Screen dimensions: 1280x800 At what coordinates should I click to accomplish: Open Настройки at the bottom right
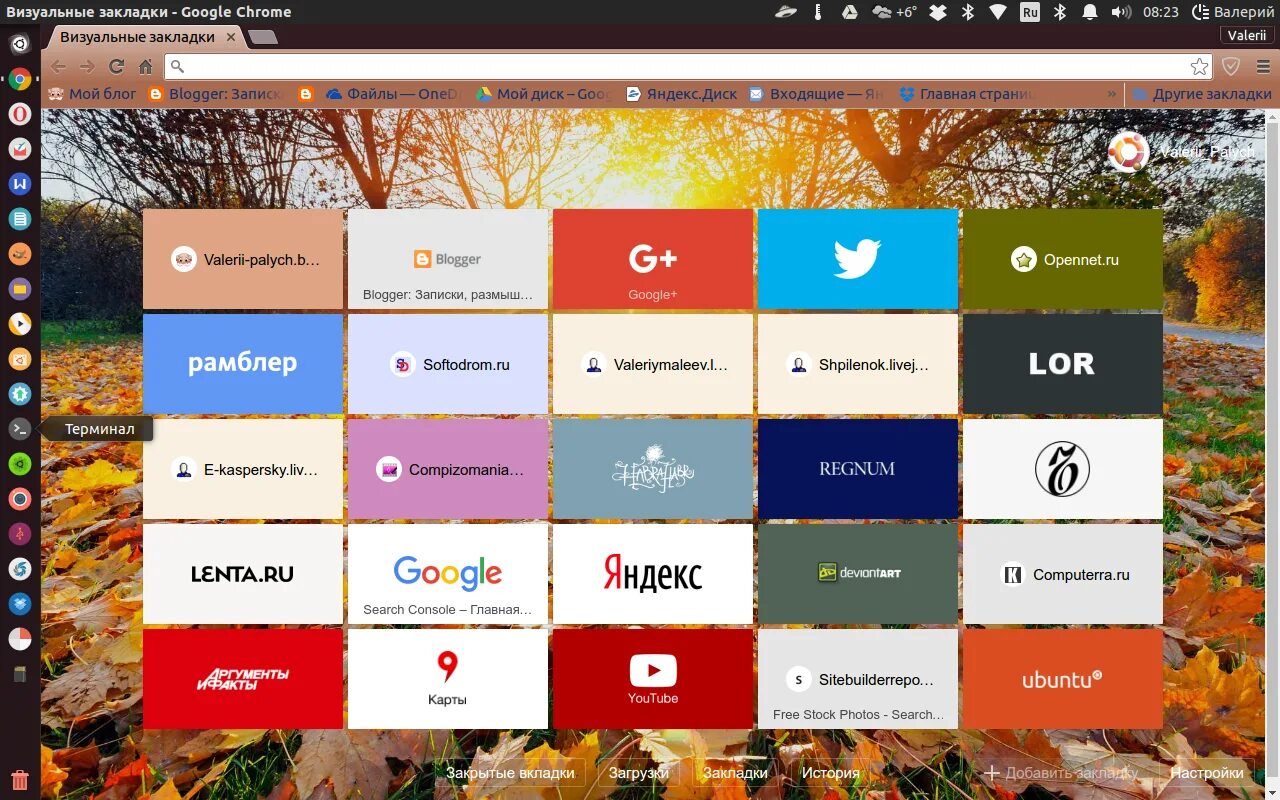(x=1207, y=773)
